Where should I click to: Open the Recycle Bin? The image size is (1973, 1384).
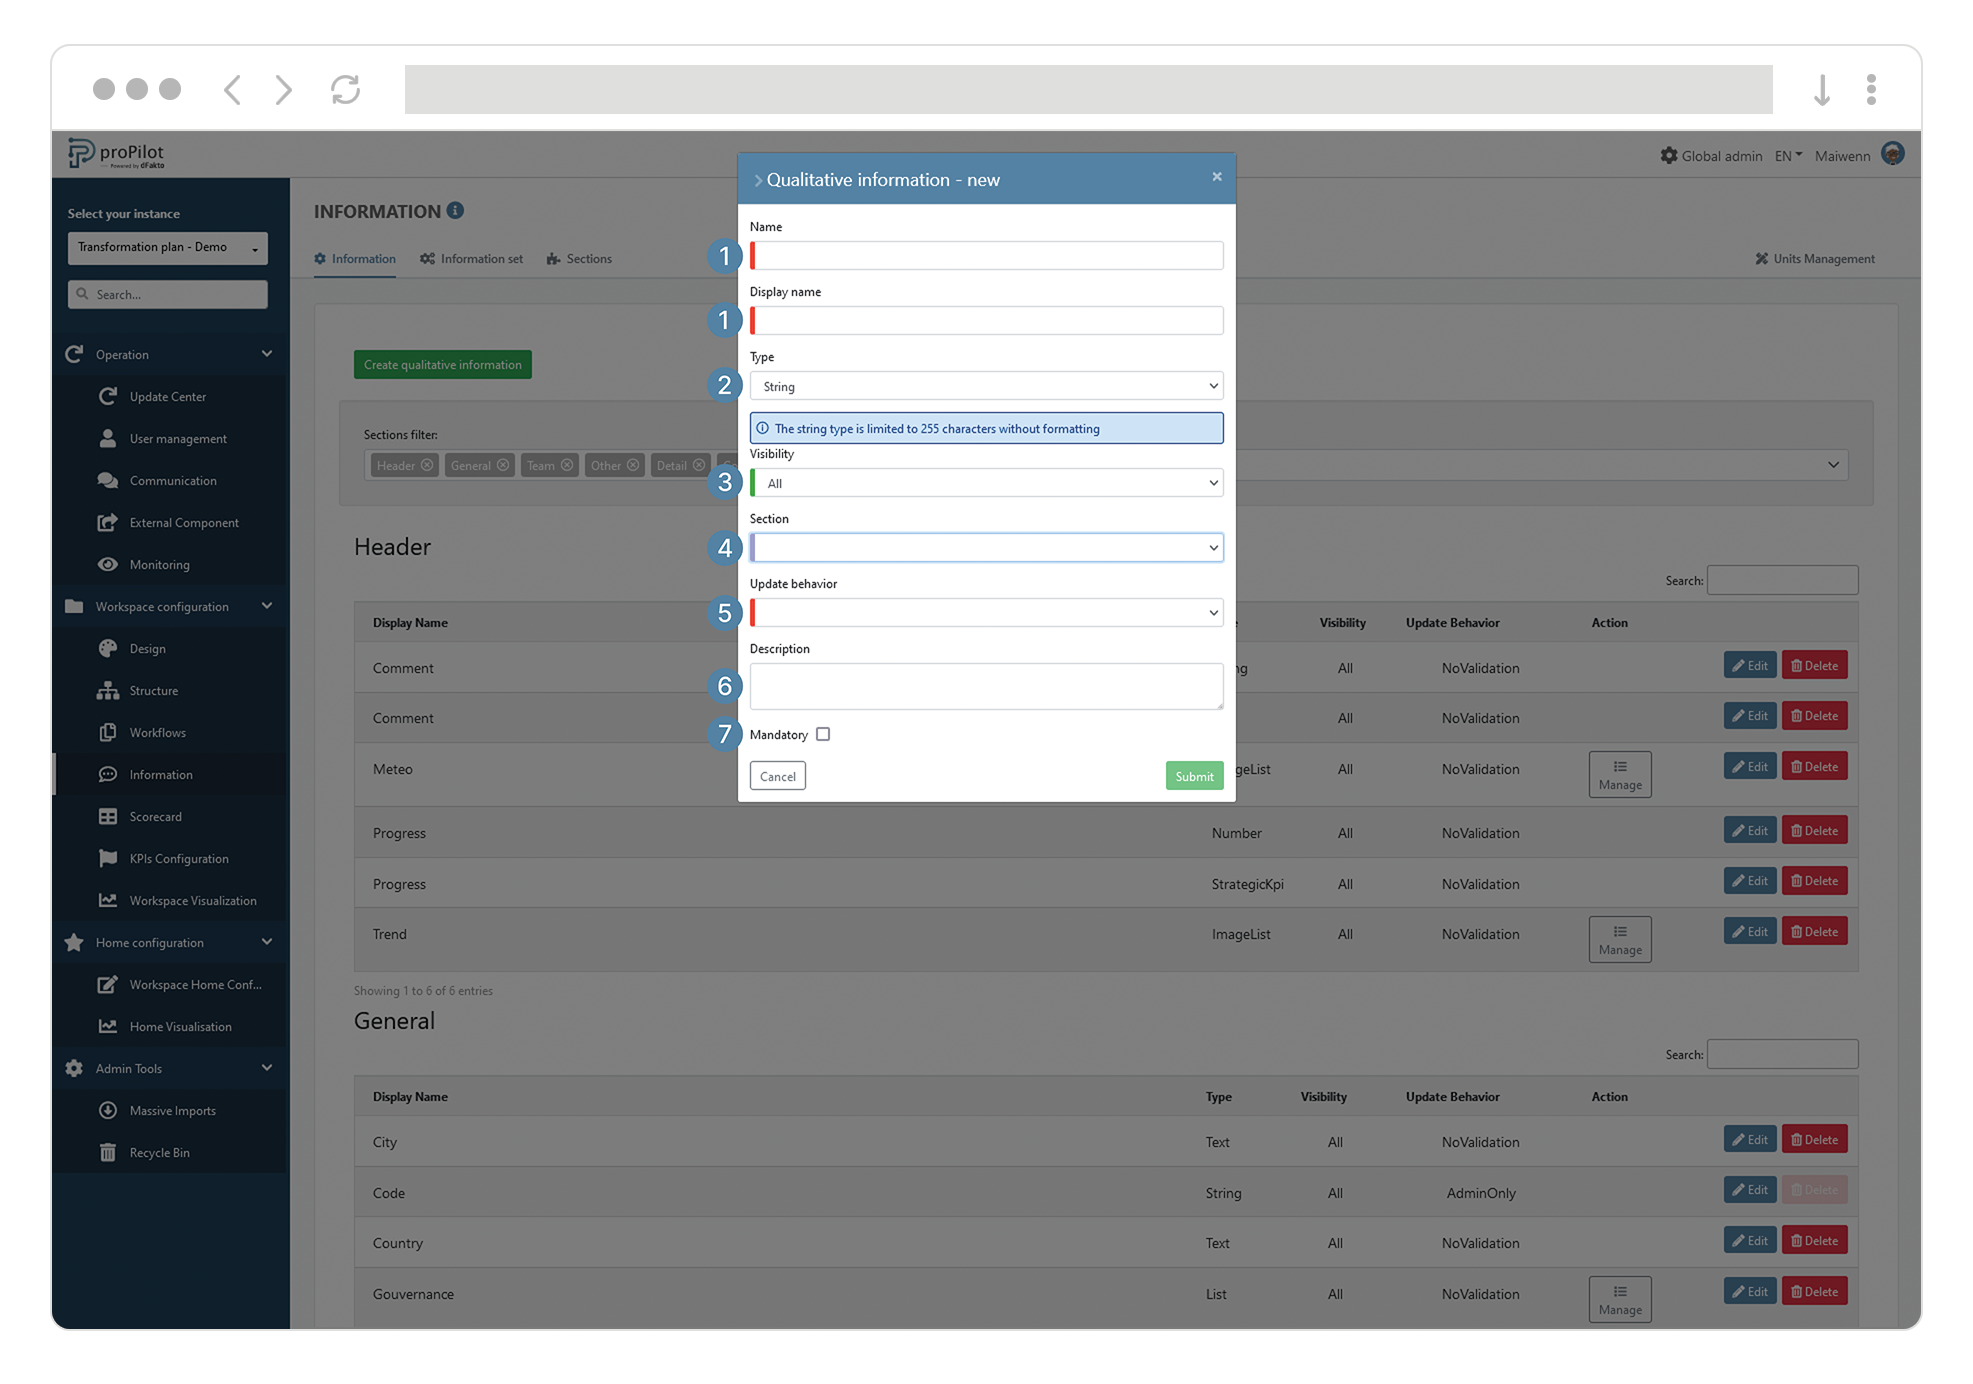tap(158, 1152)
